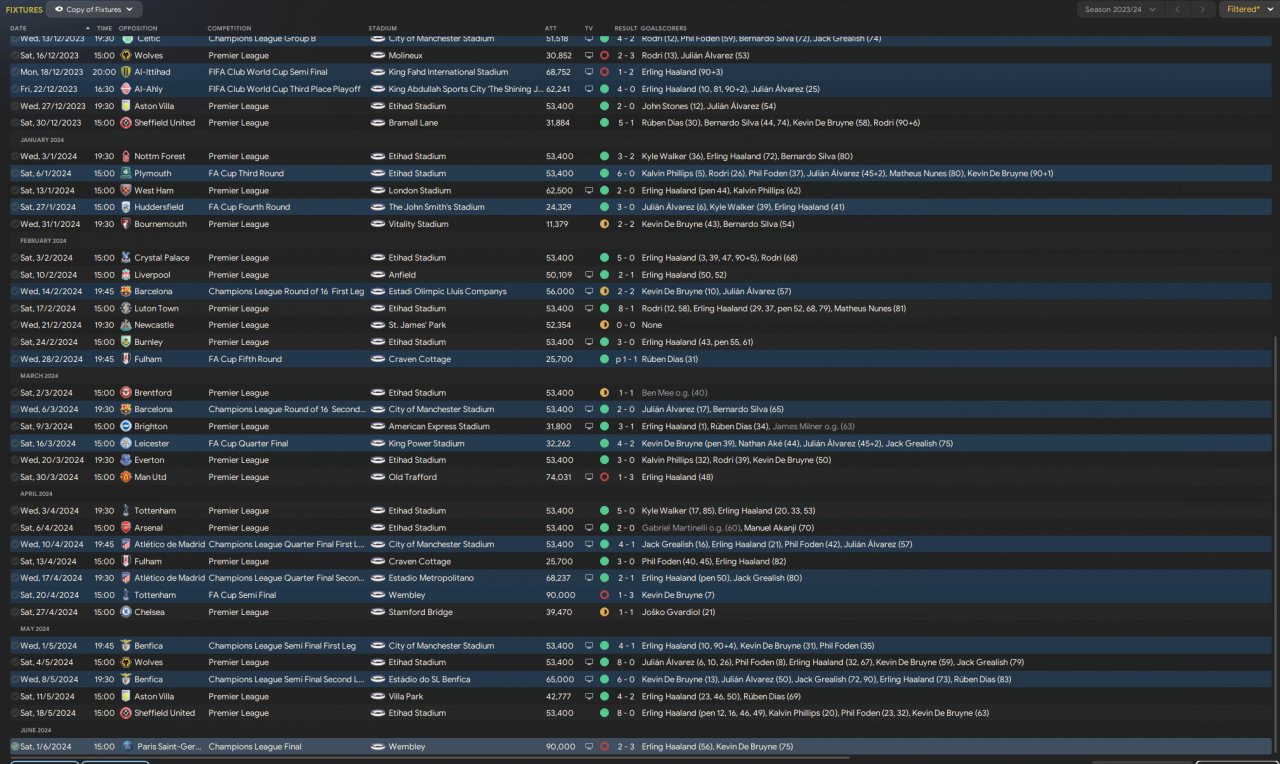Untick the checkbox for Sat, 1/6/2024 fixture
The width and height of the screenshot is (1280, 764).
(15, 747)
